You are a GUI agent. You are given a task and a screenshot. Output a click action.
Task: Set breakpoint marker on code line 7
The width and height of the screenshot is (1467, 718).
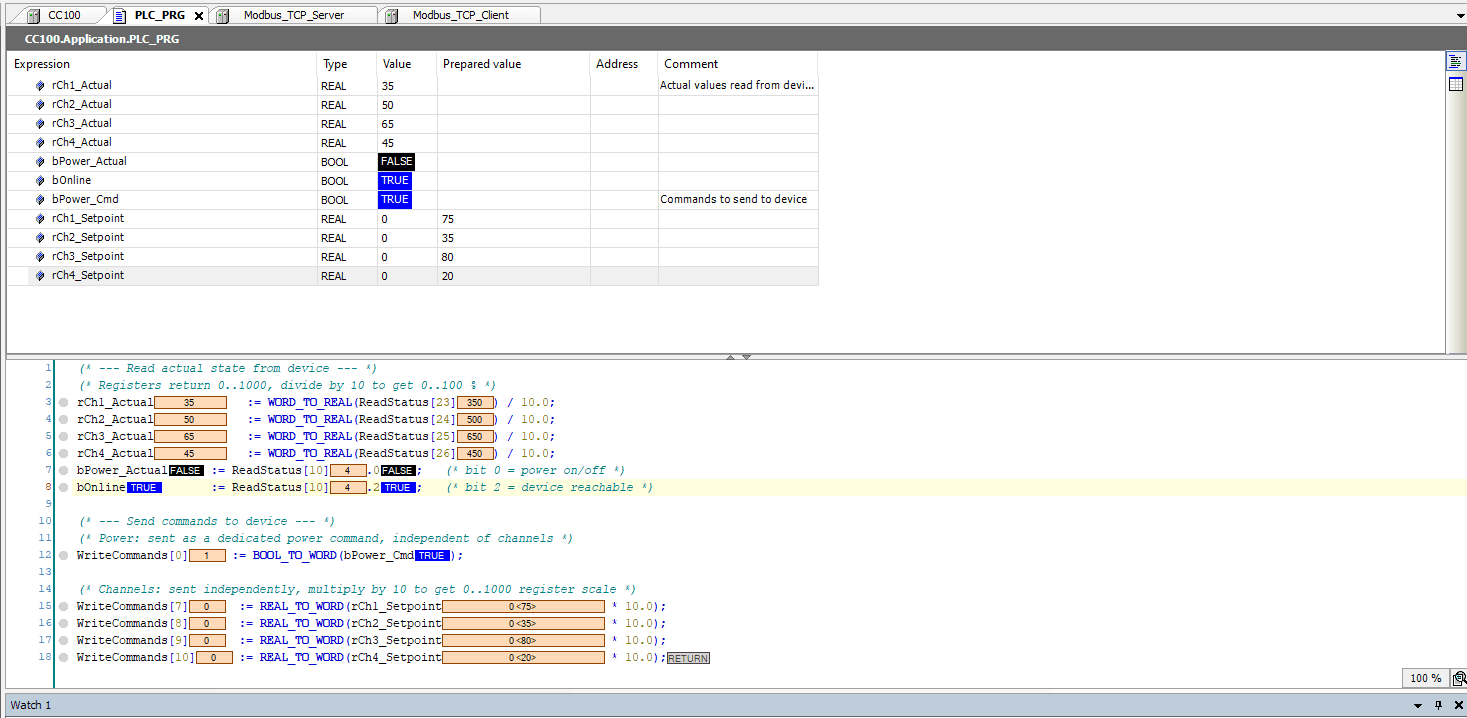pos(64,471)
